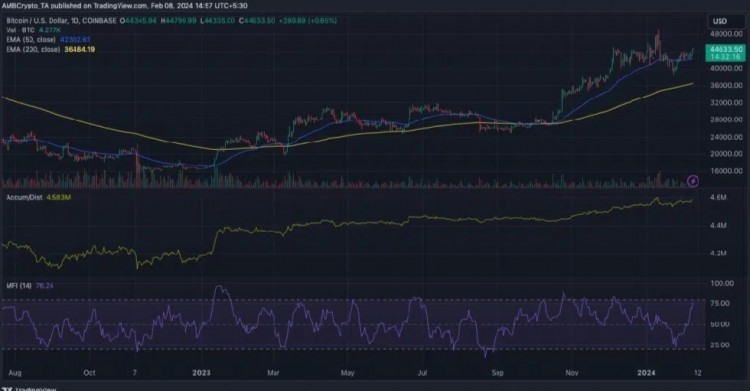
Task: Click the Vol · BTC indicator label
Action: [x=20, y=30]
